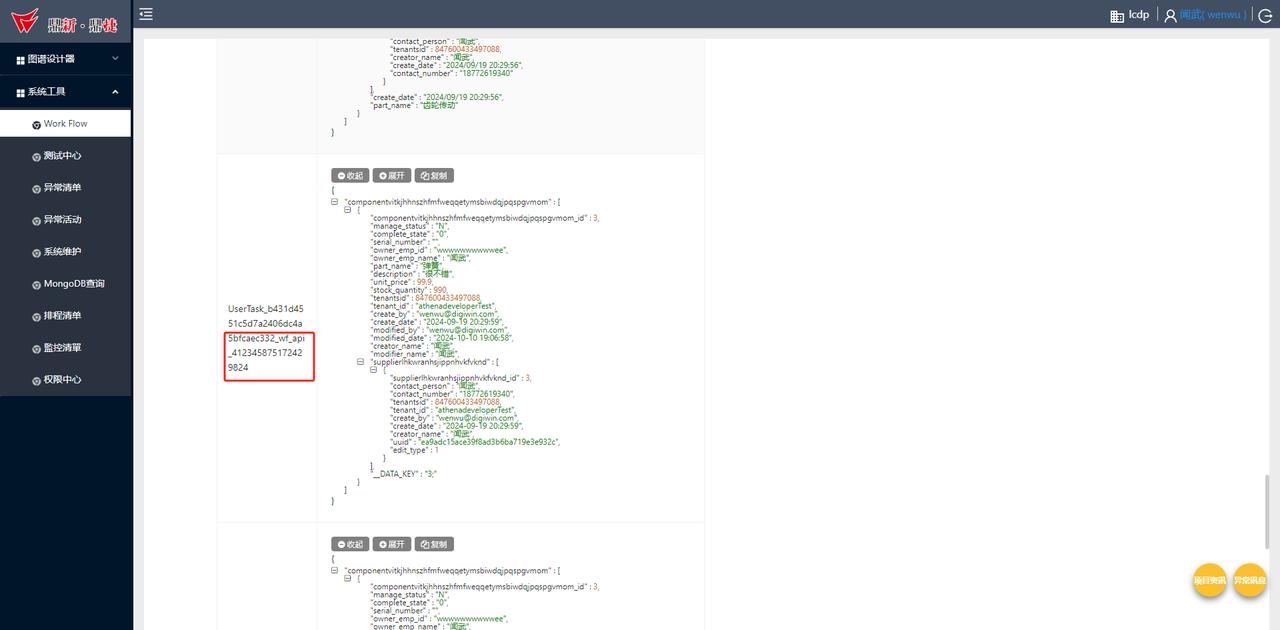1280x630 pixels.
Task: Click the user profile icon beside wenwu
Action: coord(1170,15)
